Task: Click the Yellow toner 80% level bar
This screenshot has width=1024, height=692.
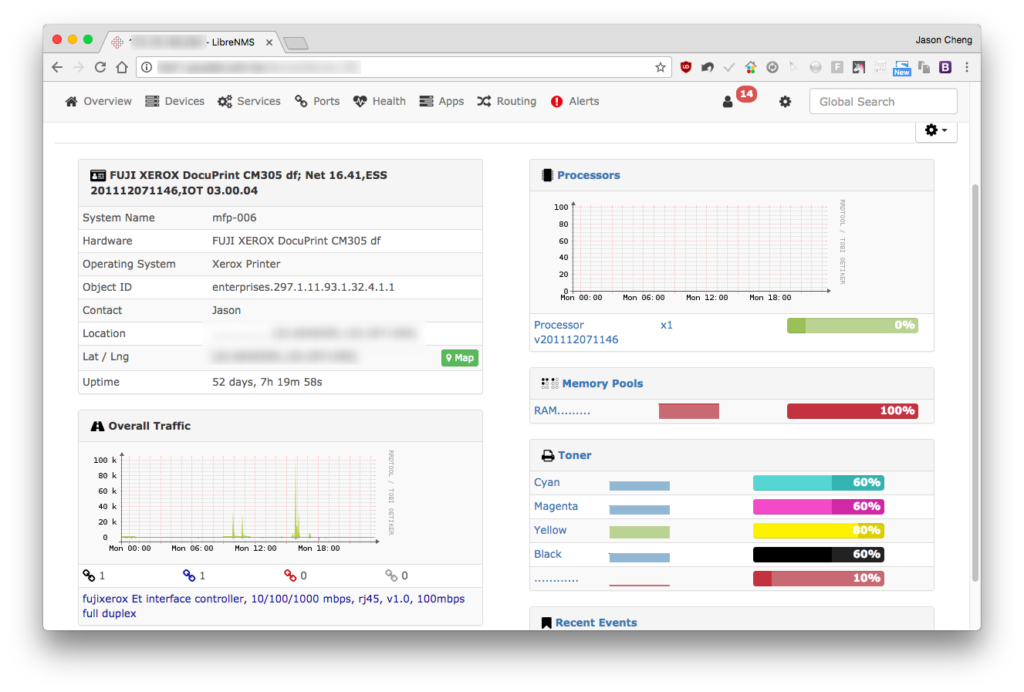Action: pos(818,530)
